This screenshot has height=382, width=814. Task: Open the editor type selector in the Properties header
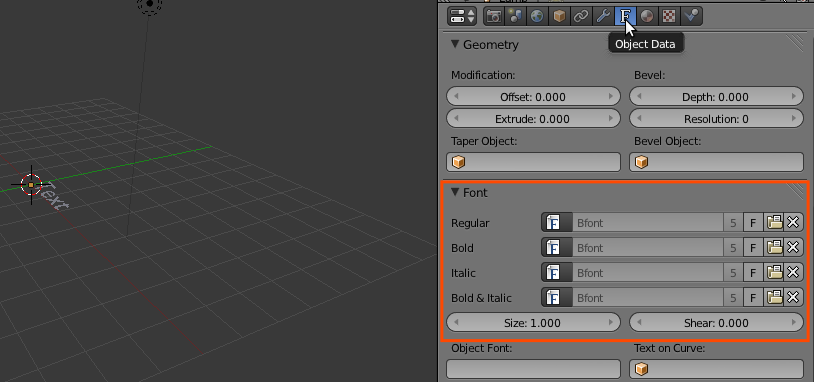pos(462,16)
